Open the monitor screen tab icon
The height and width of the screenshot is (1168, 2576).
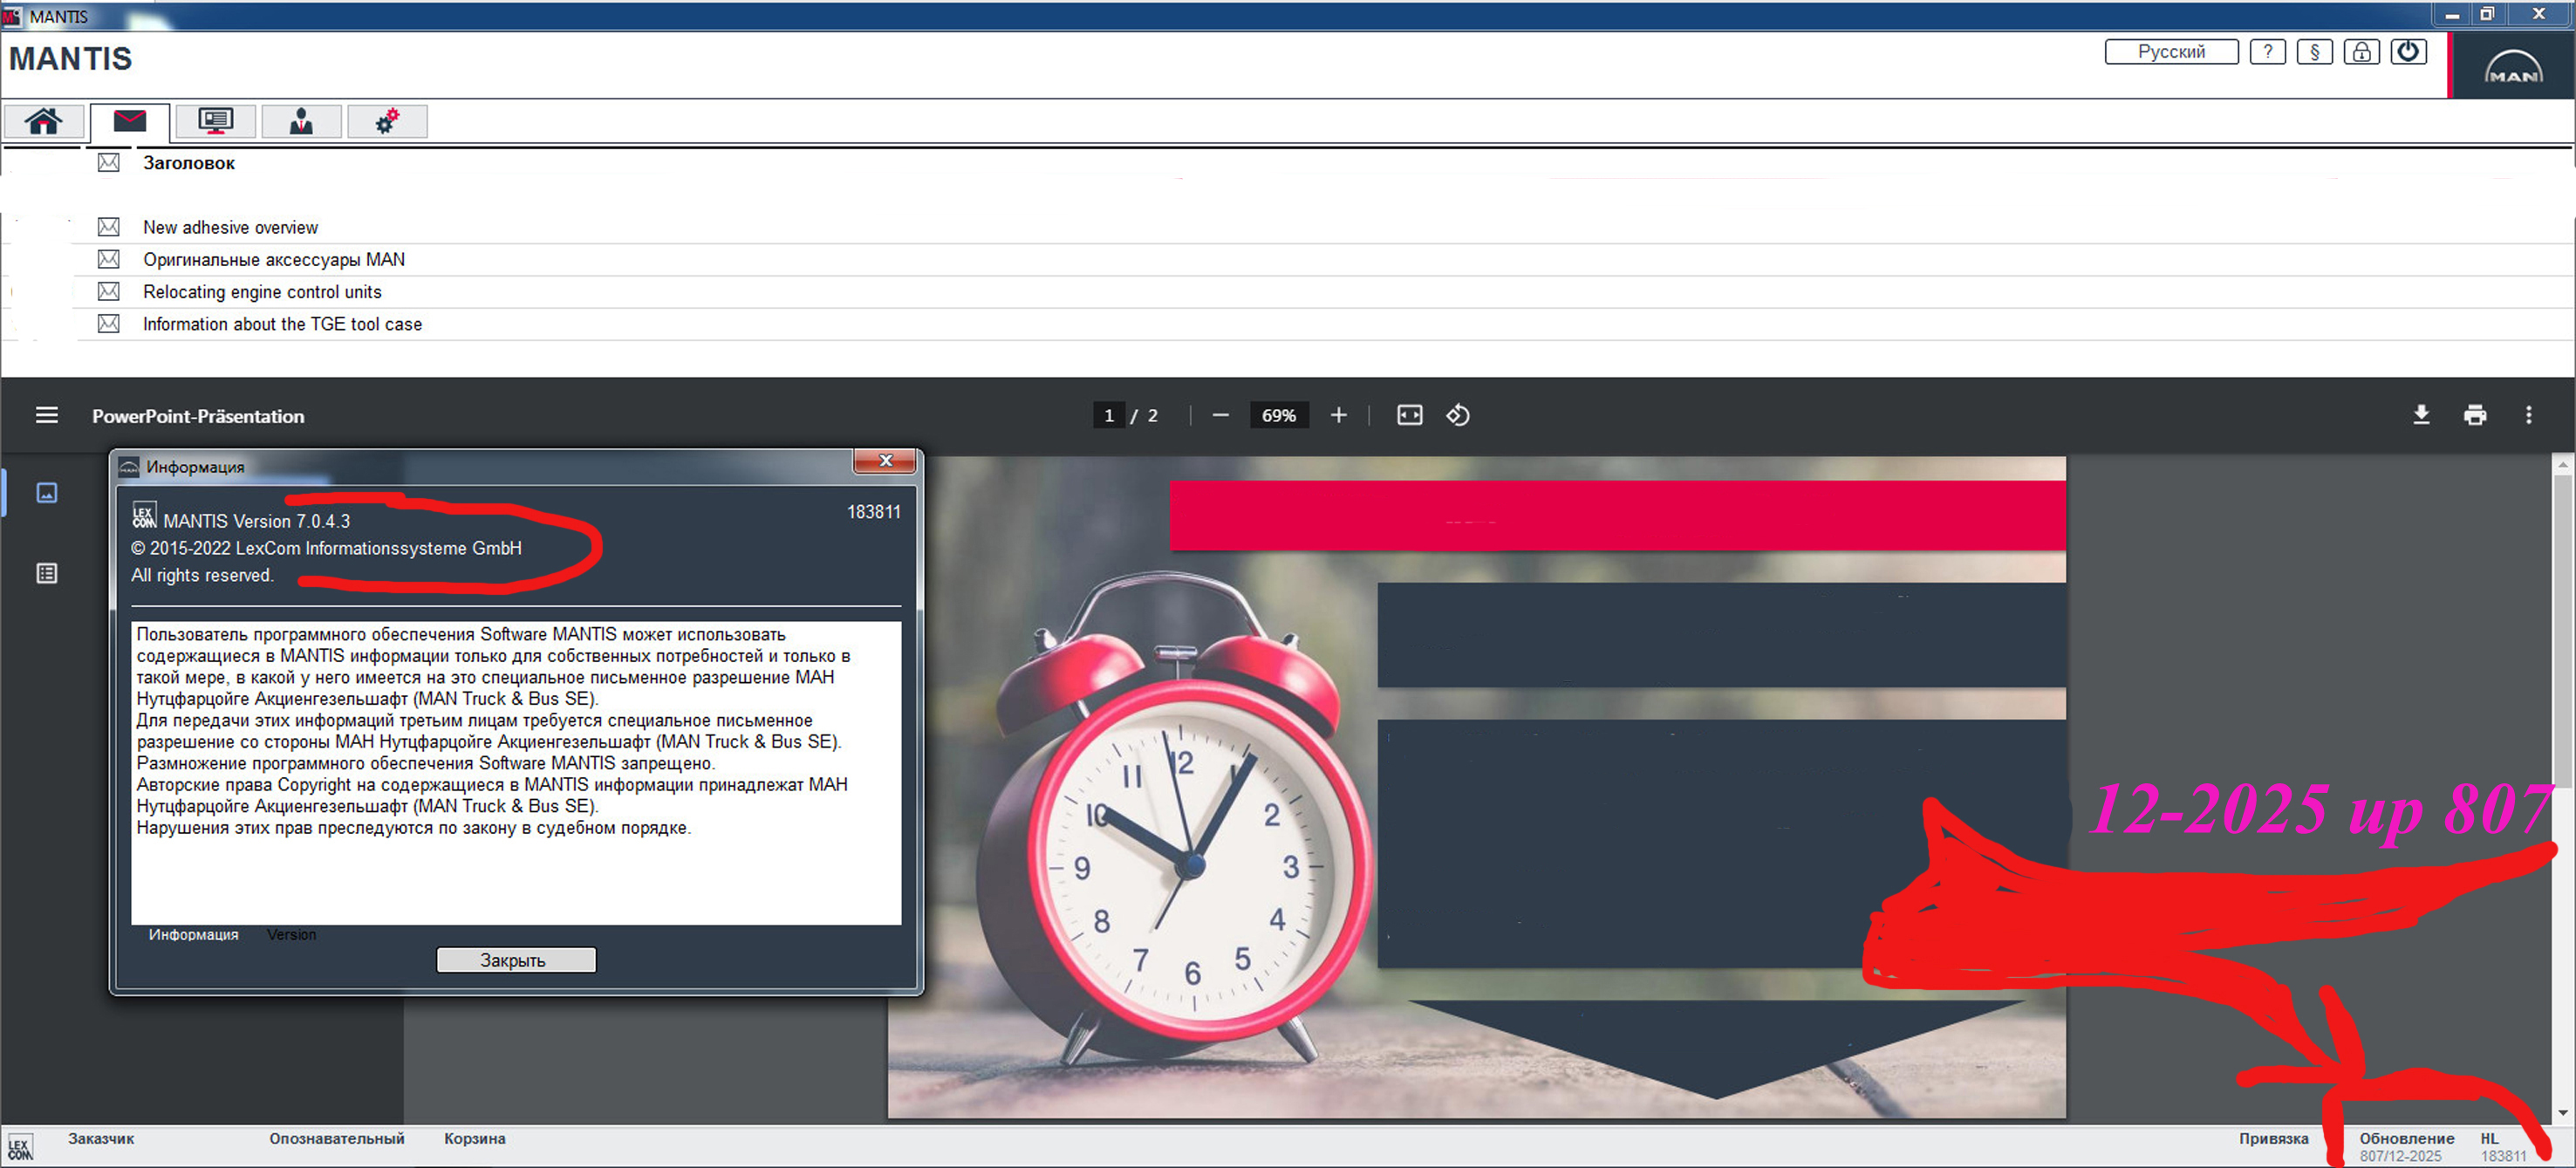[x=215, y=121]
